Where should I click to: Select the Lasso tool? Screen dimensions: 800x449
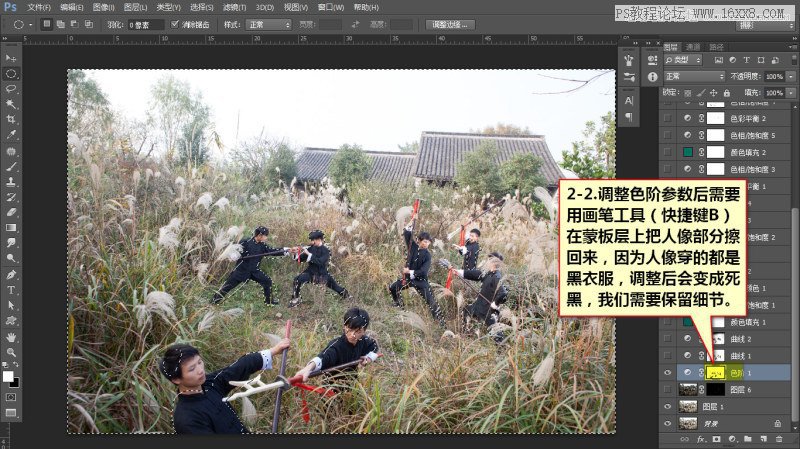click(11, 89)
